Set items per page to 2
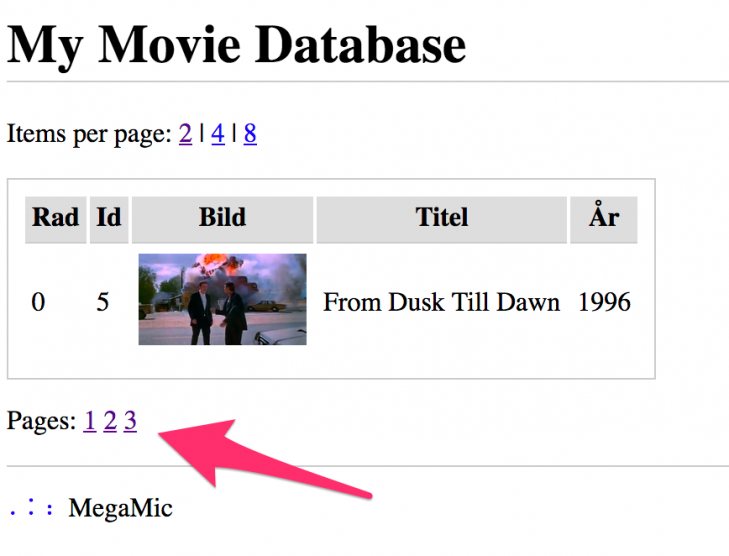This screenshot has height=556, width=729. [x=186, y=134]
